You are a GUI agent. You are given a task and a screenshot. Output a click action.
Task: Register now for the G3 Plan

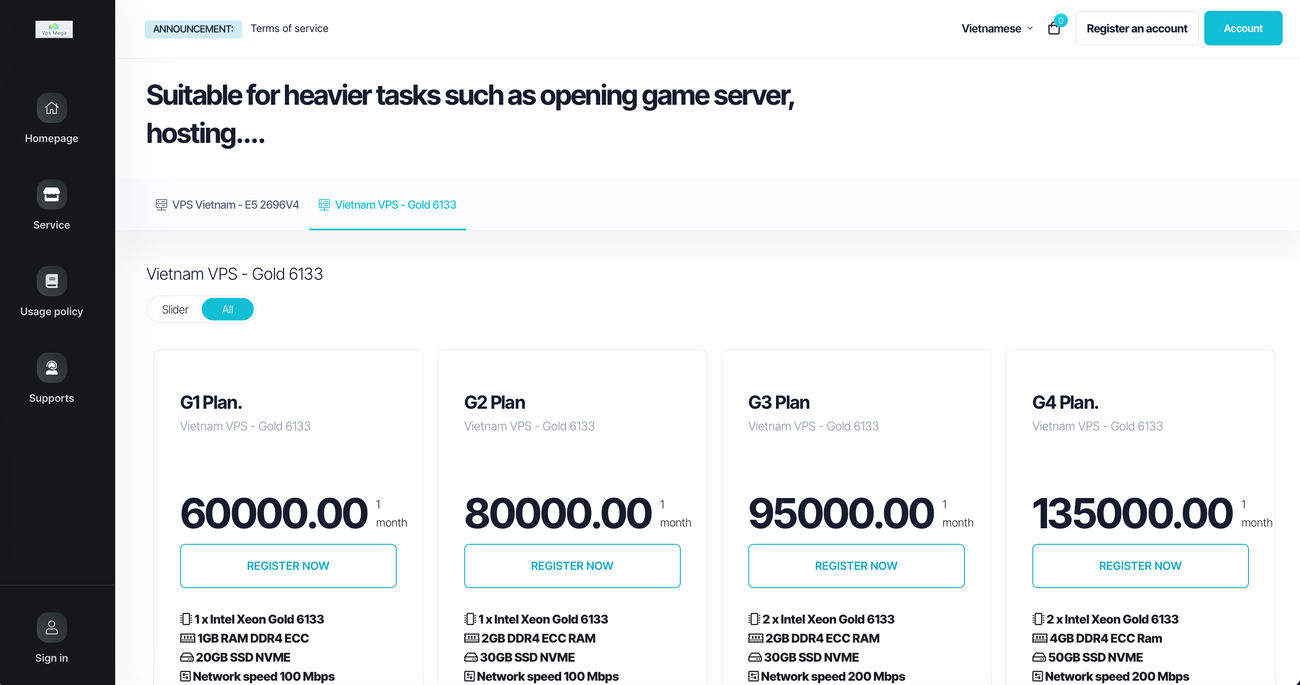856,566
